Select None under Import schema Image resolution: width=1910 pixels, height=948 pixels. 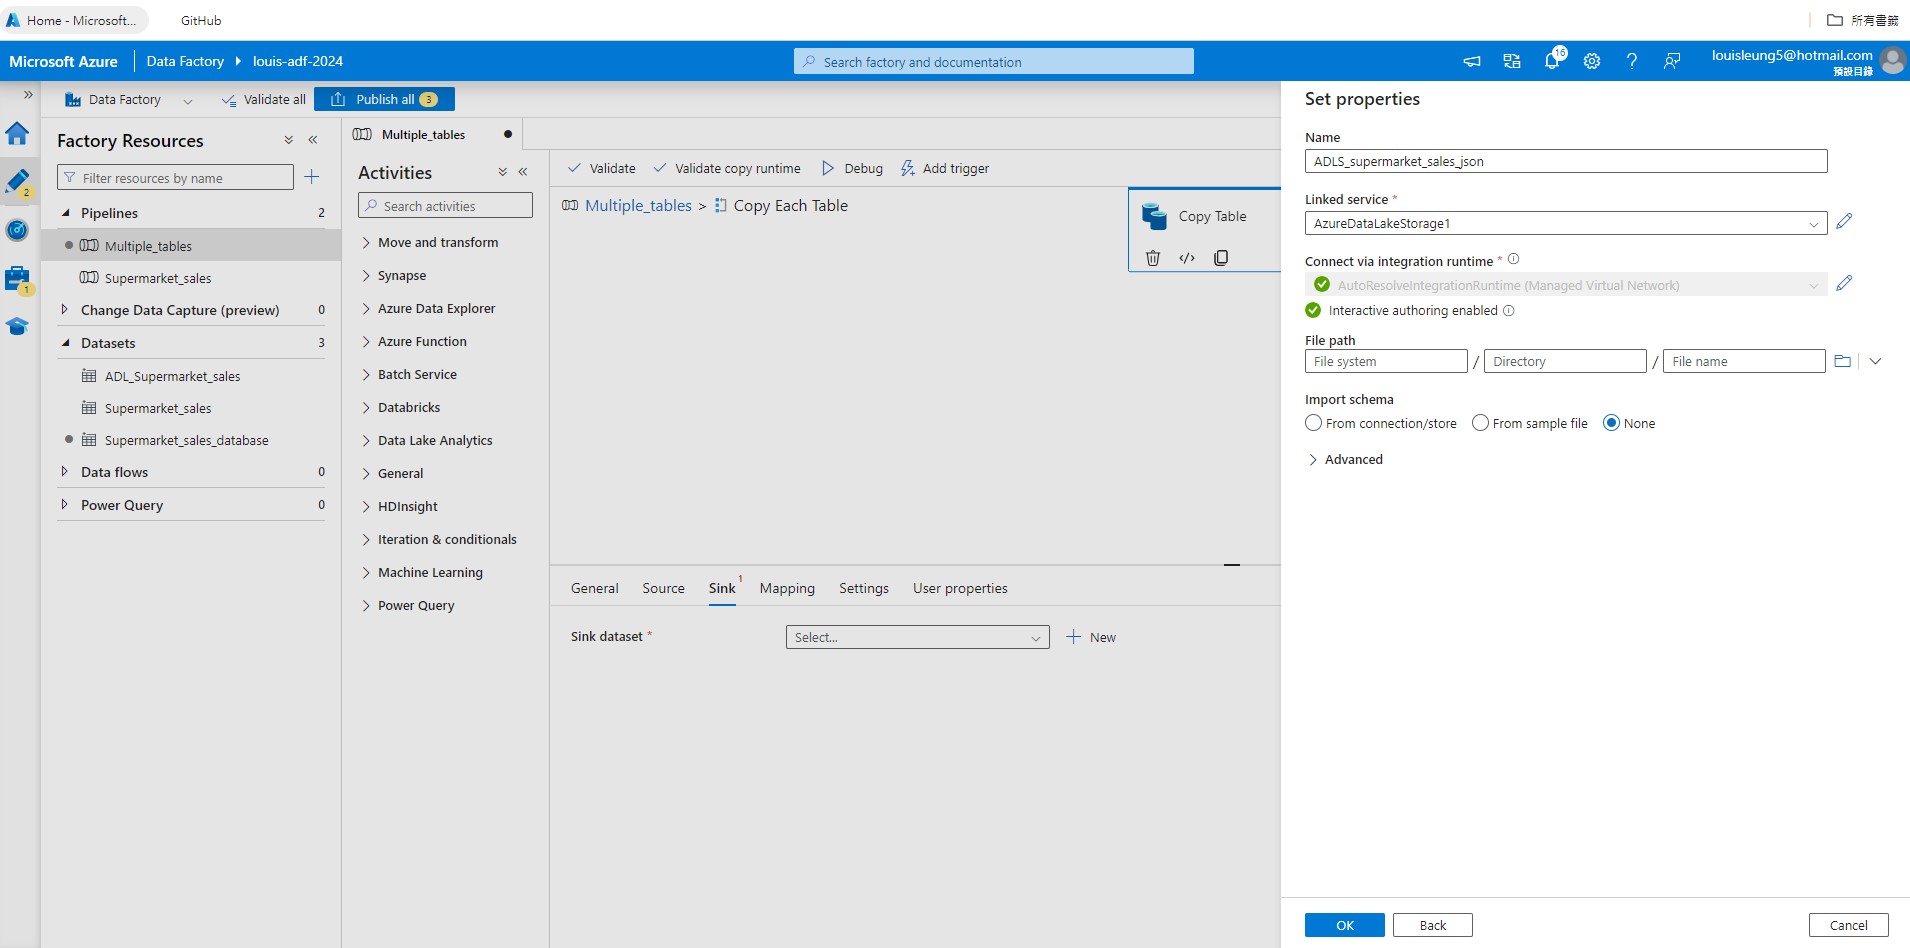coord(1610,423)
